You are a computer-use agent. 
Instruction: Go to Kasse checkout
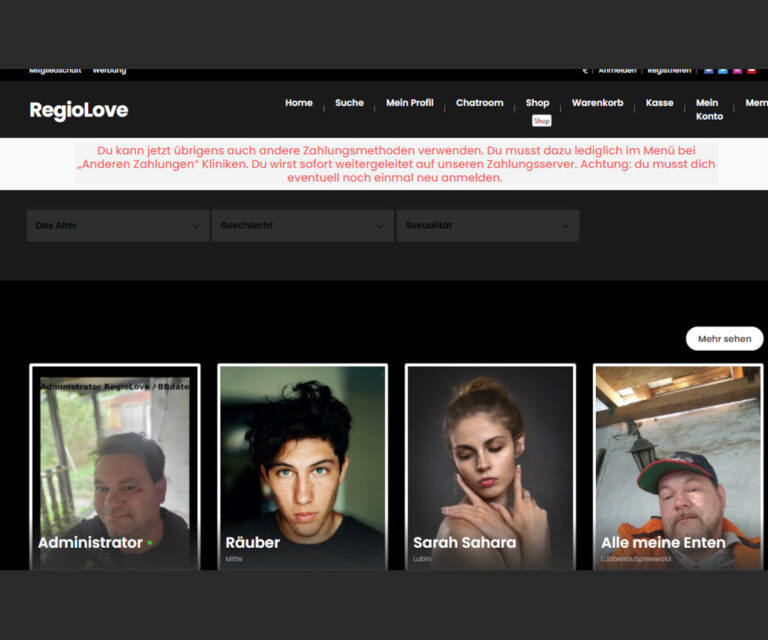(x=659, y=103)
